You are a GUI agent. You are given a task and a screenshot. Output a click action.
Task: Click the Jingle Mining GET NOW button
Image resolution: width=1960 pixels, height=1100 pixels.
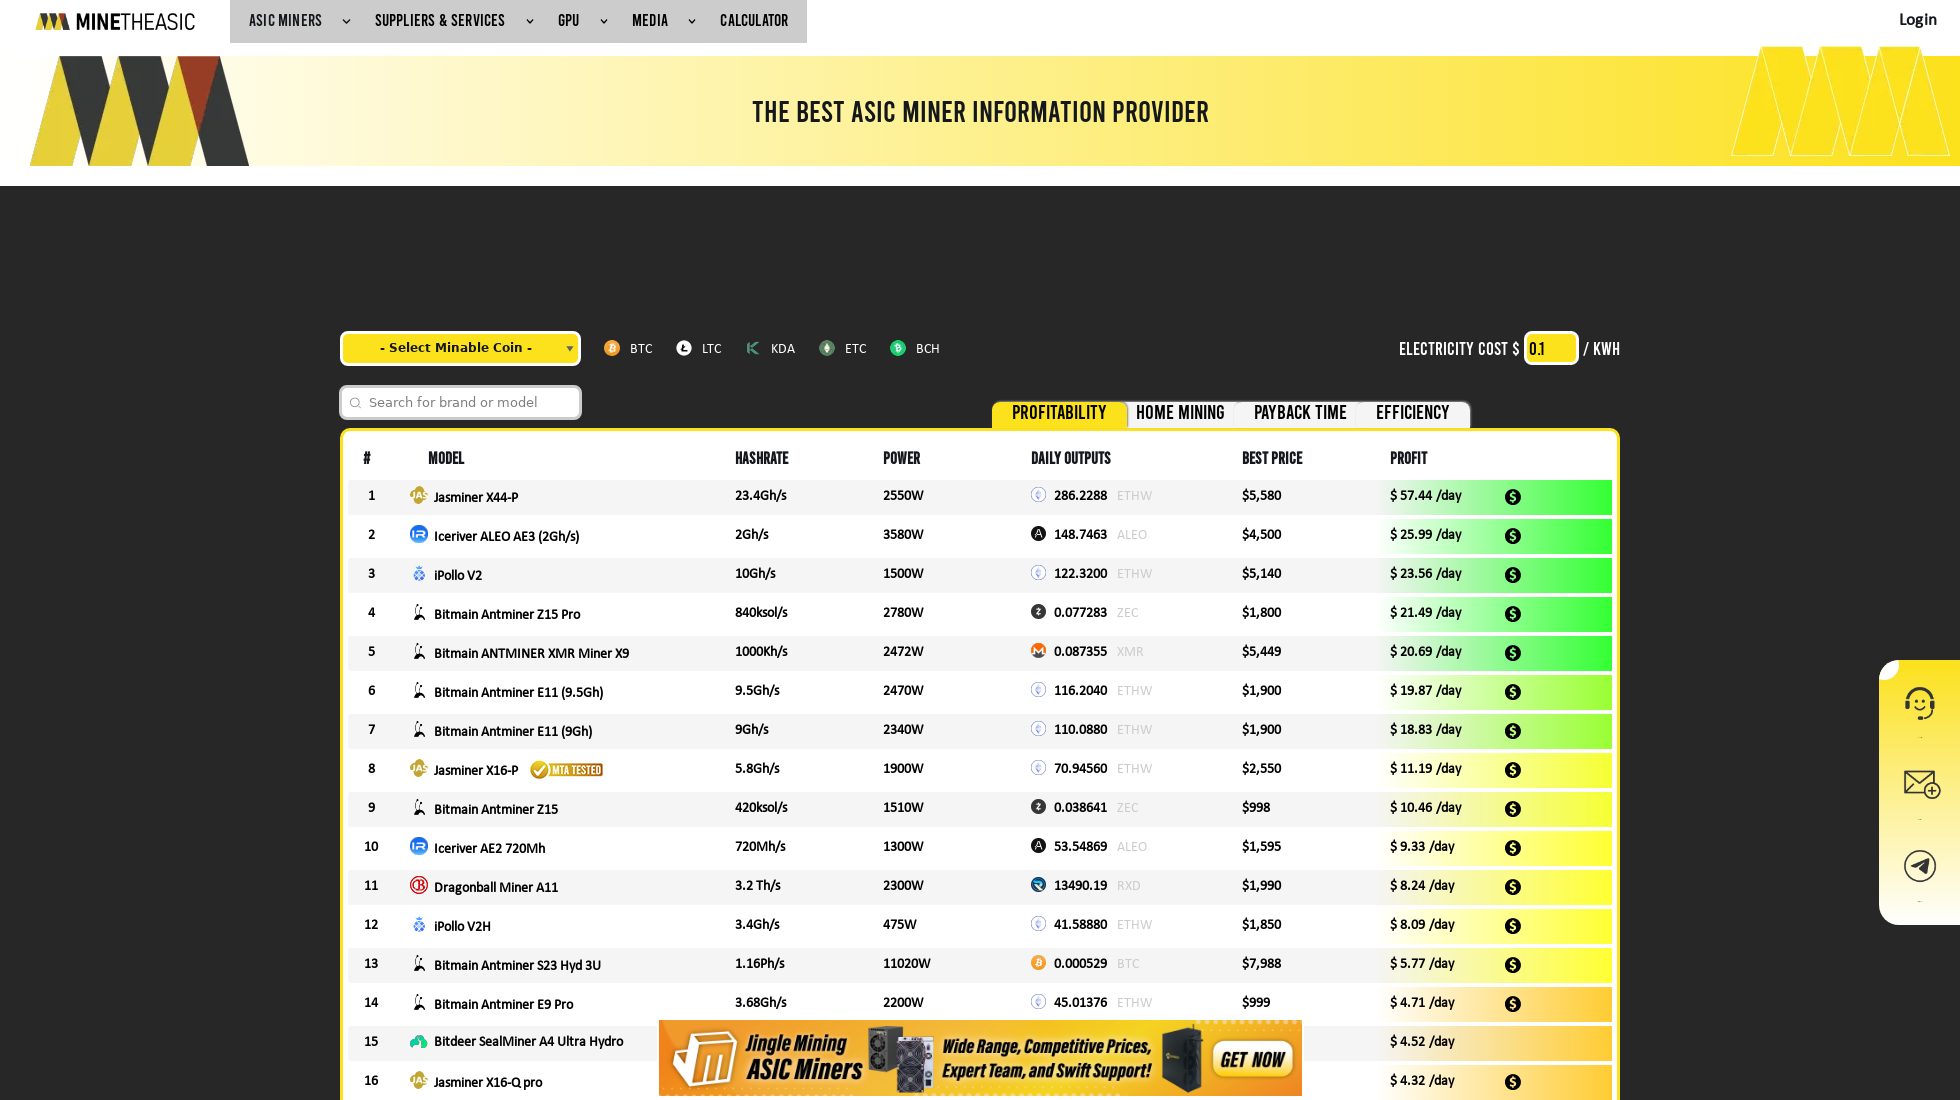pos(1252,1059)
